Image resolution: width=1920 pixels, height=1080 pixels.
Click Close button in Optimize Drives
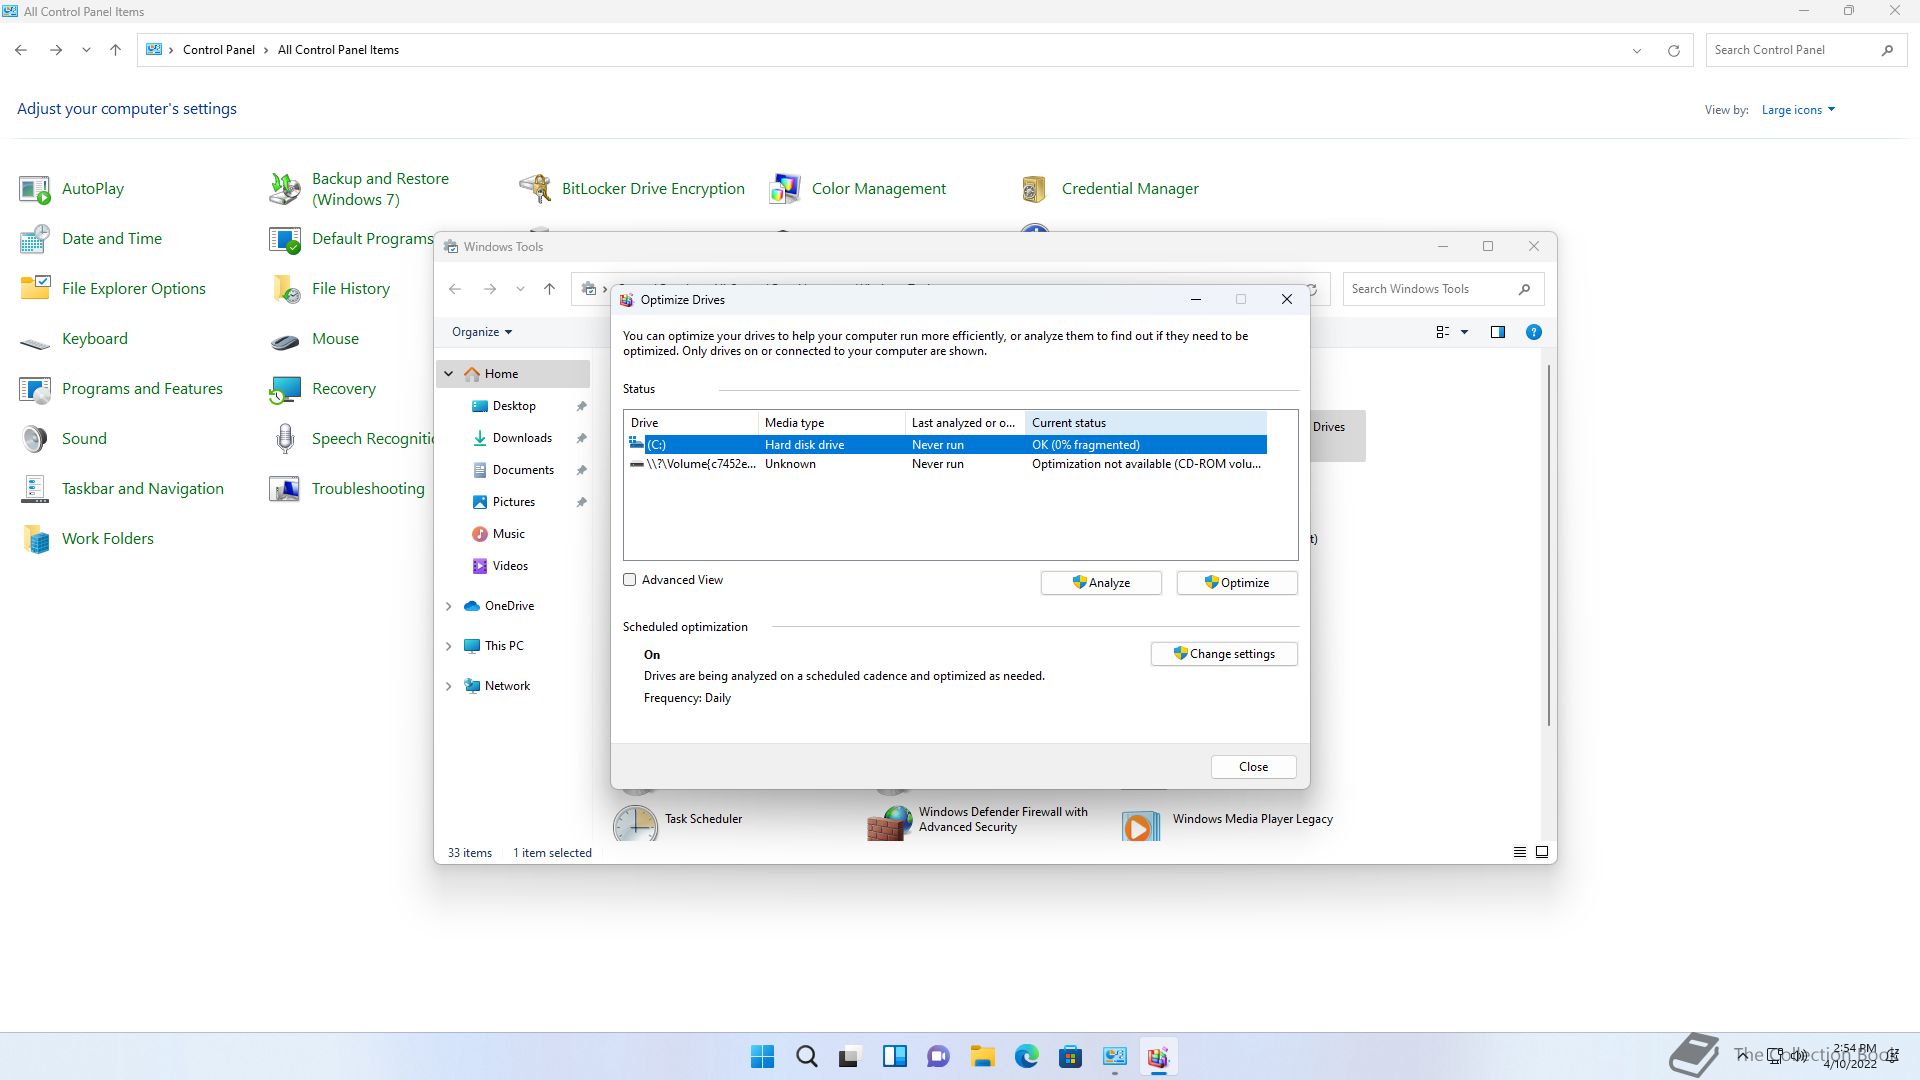[x=1253, y=767]
